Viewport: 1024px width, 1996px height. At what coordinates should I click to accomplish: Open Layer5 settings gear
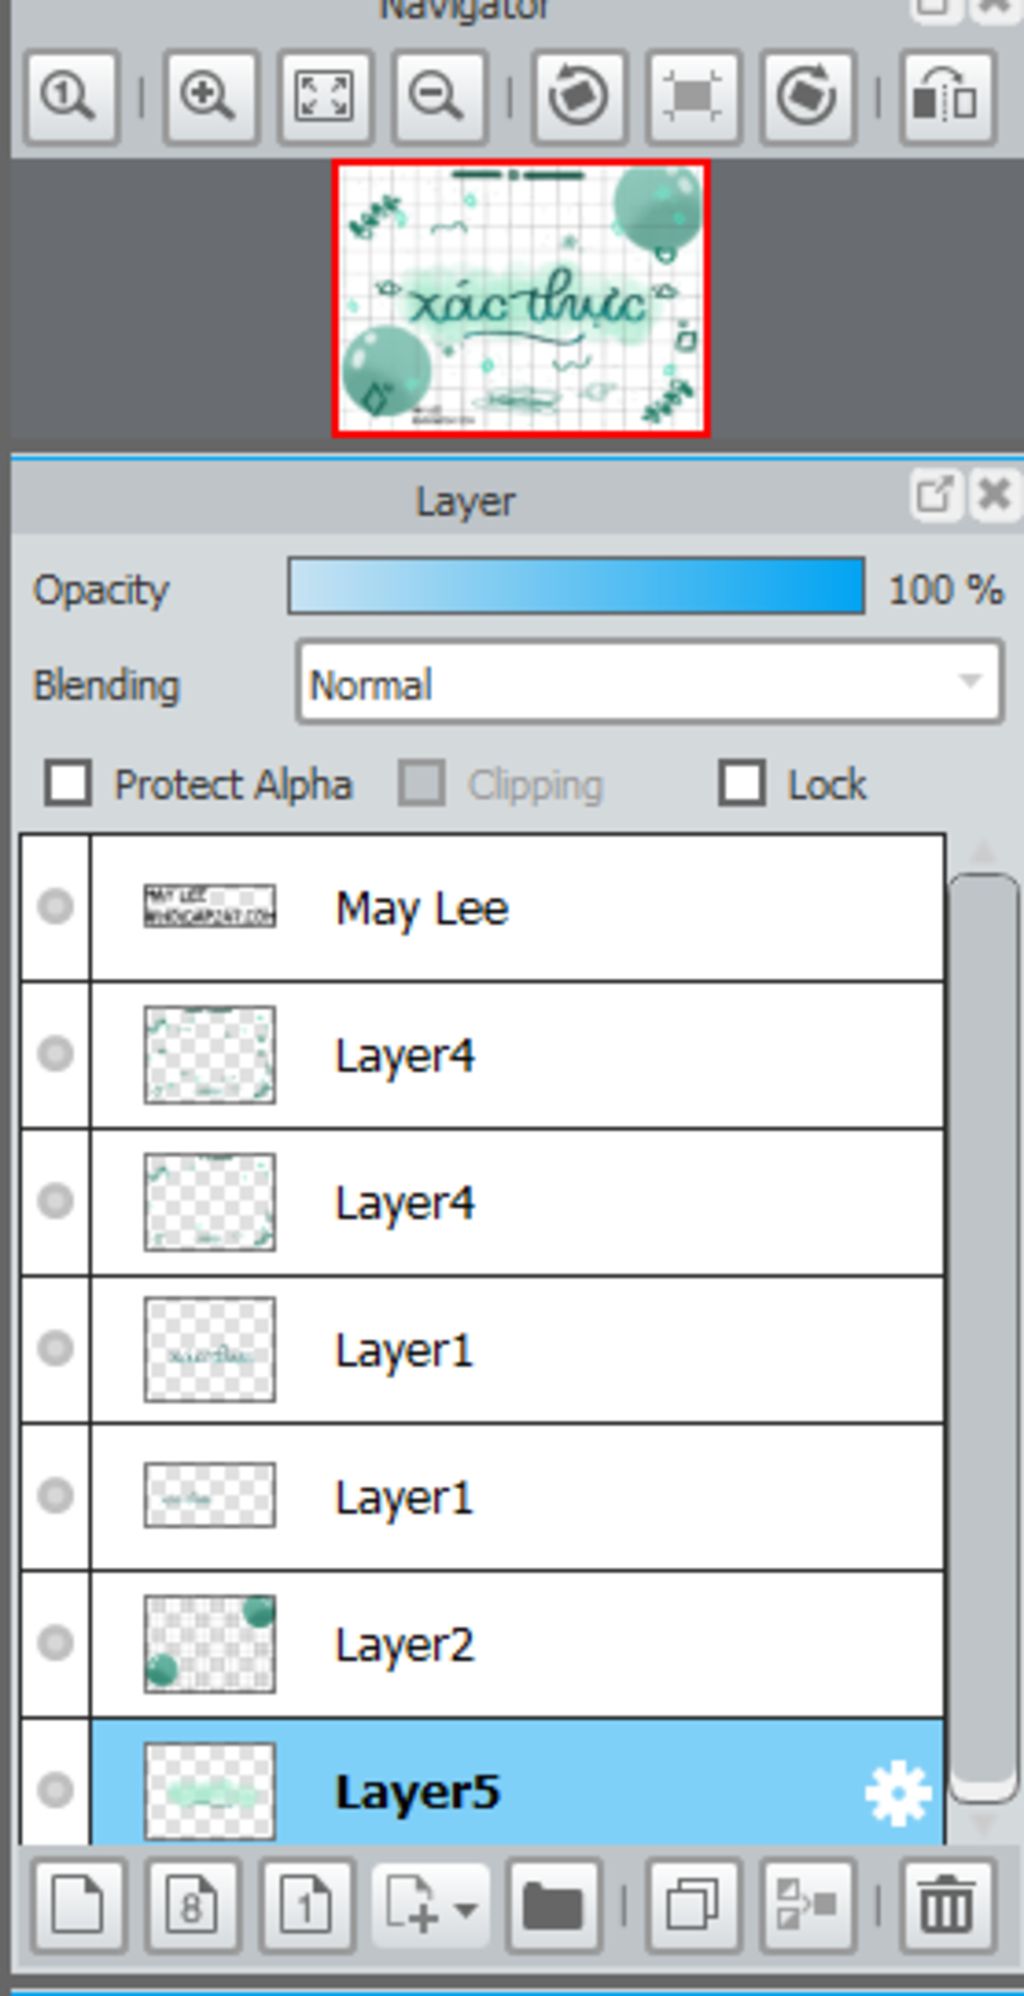[897, 1793]
